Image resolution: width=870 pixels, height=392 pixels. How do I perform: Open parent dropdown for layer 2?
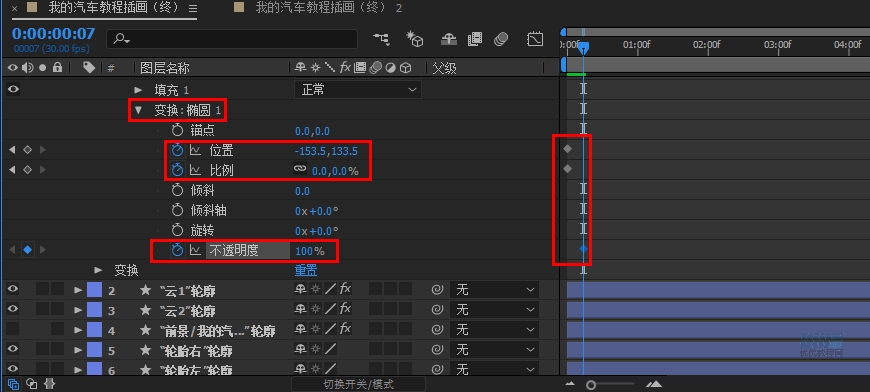click(x=494, y=289)
